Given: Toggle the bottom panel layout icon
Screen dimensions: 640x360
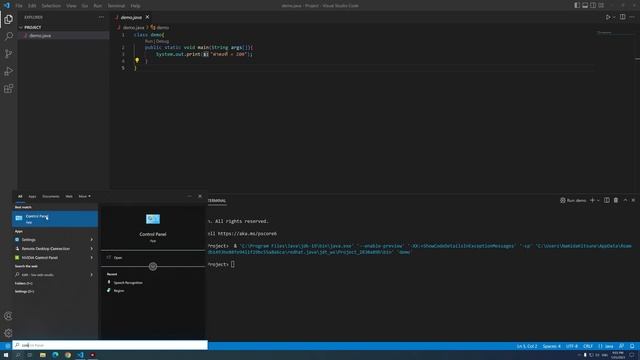Looking at the screenshot, I should pos(585,5).
